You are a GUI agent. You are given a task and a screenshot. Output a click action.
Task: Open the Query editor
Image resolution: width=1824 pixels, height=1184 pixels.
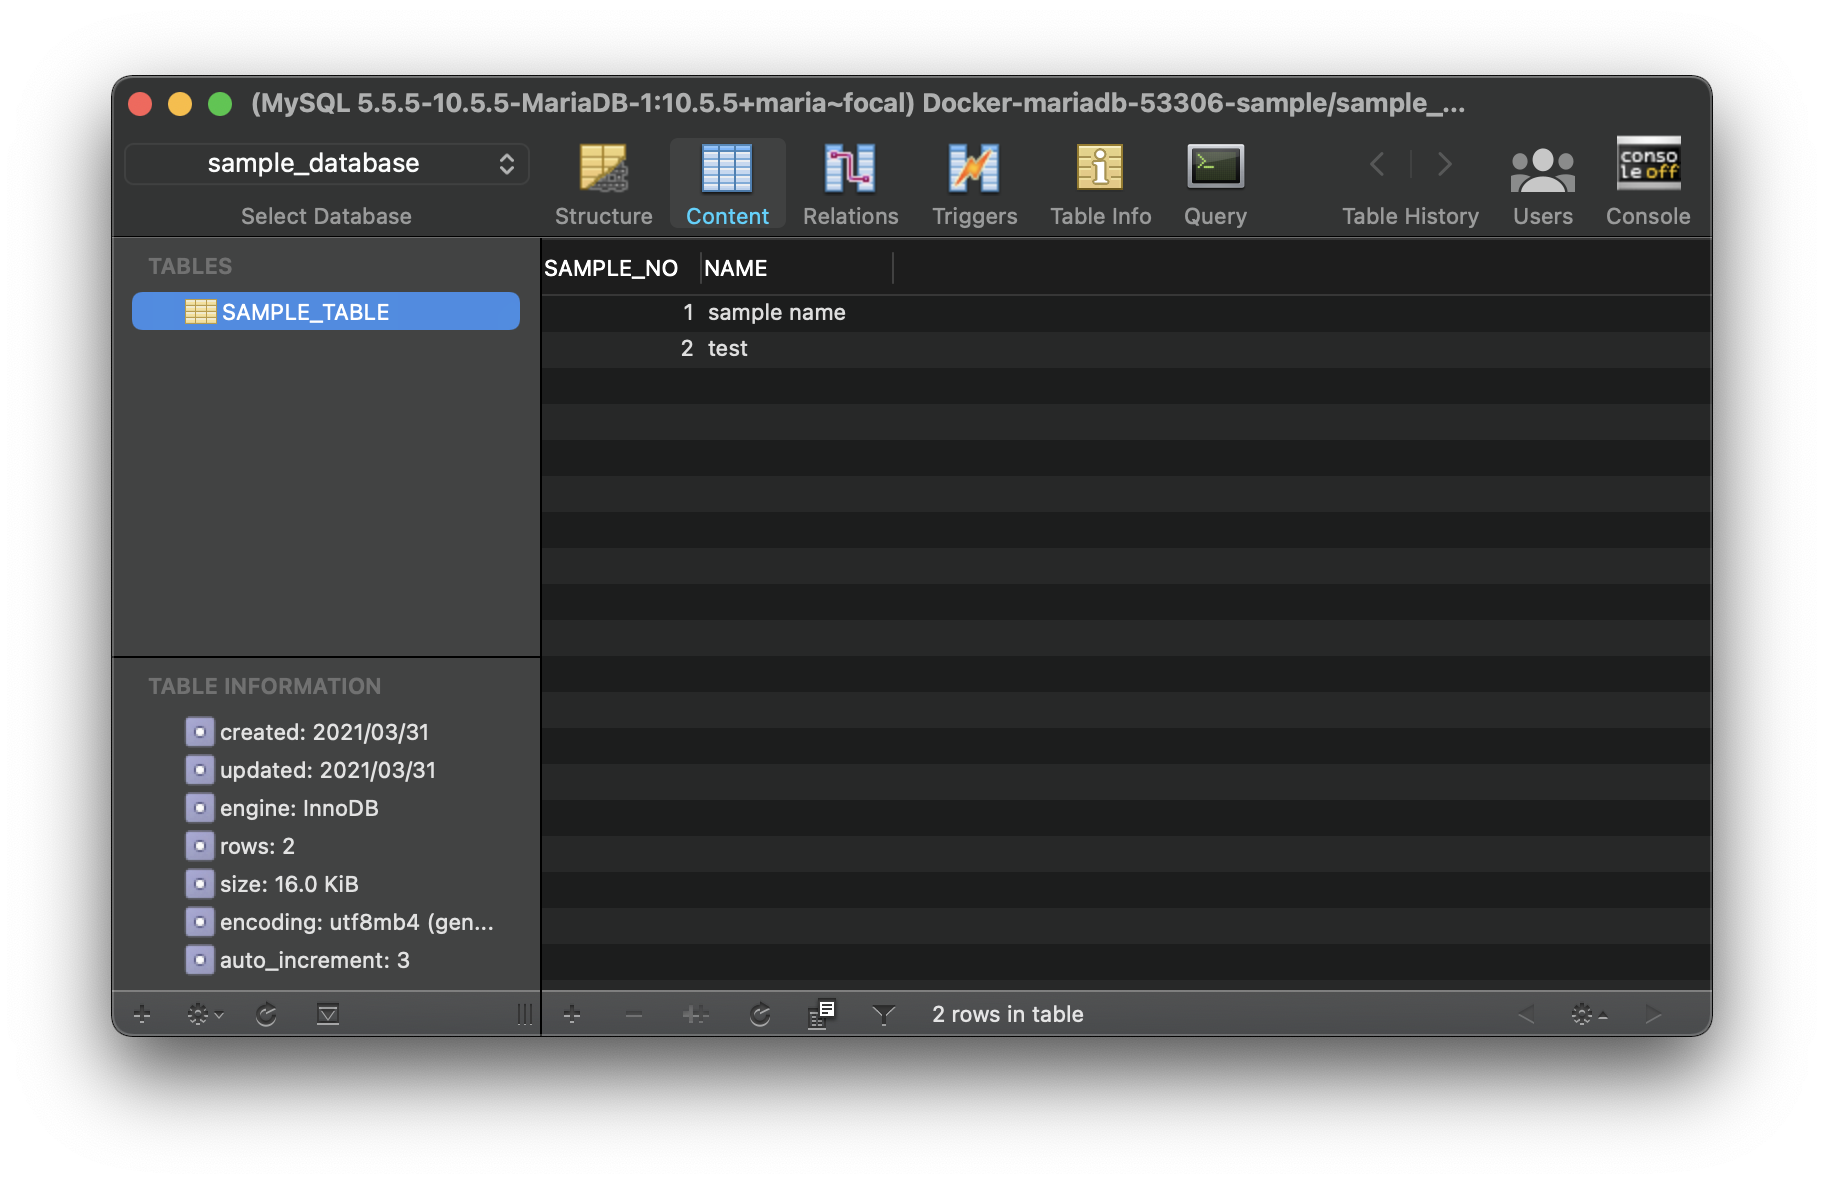(x=1215, y=184)
